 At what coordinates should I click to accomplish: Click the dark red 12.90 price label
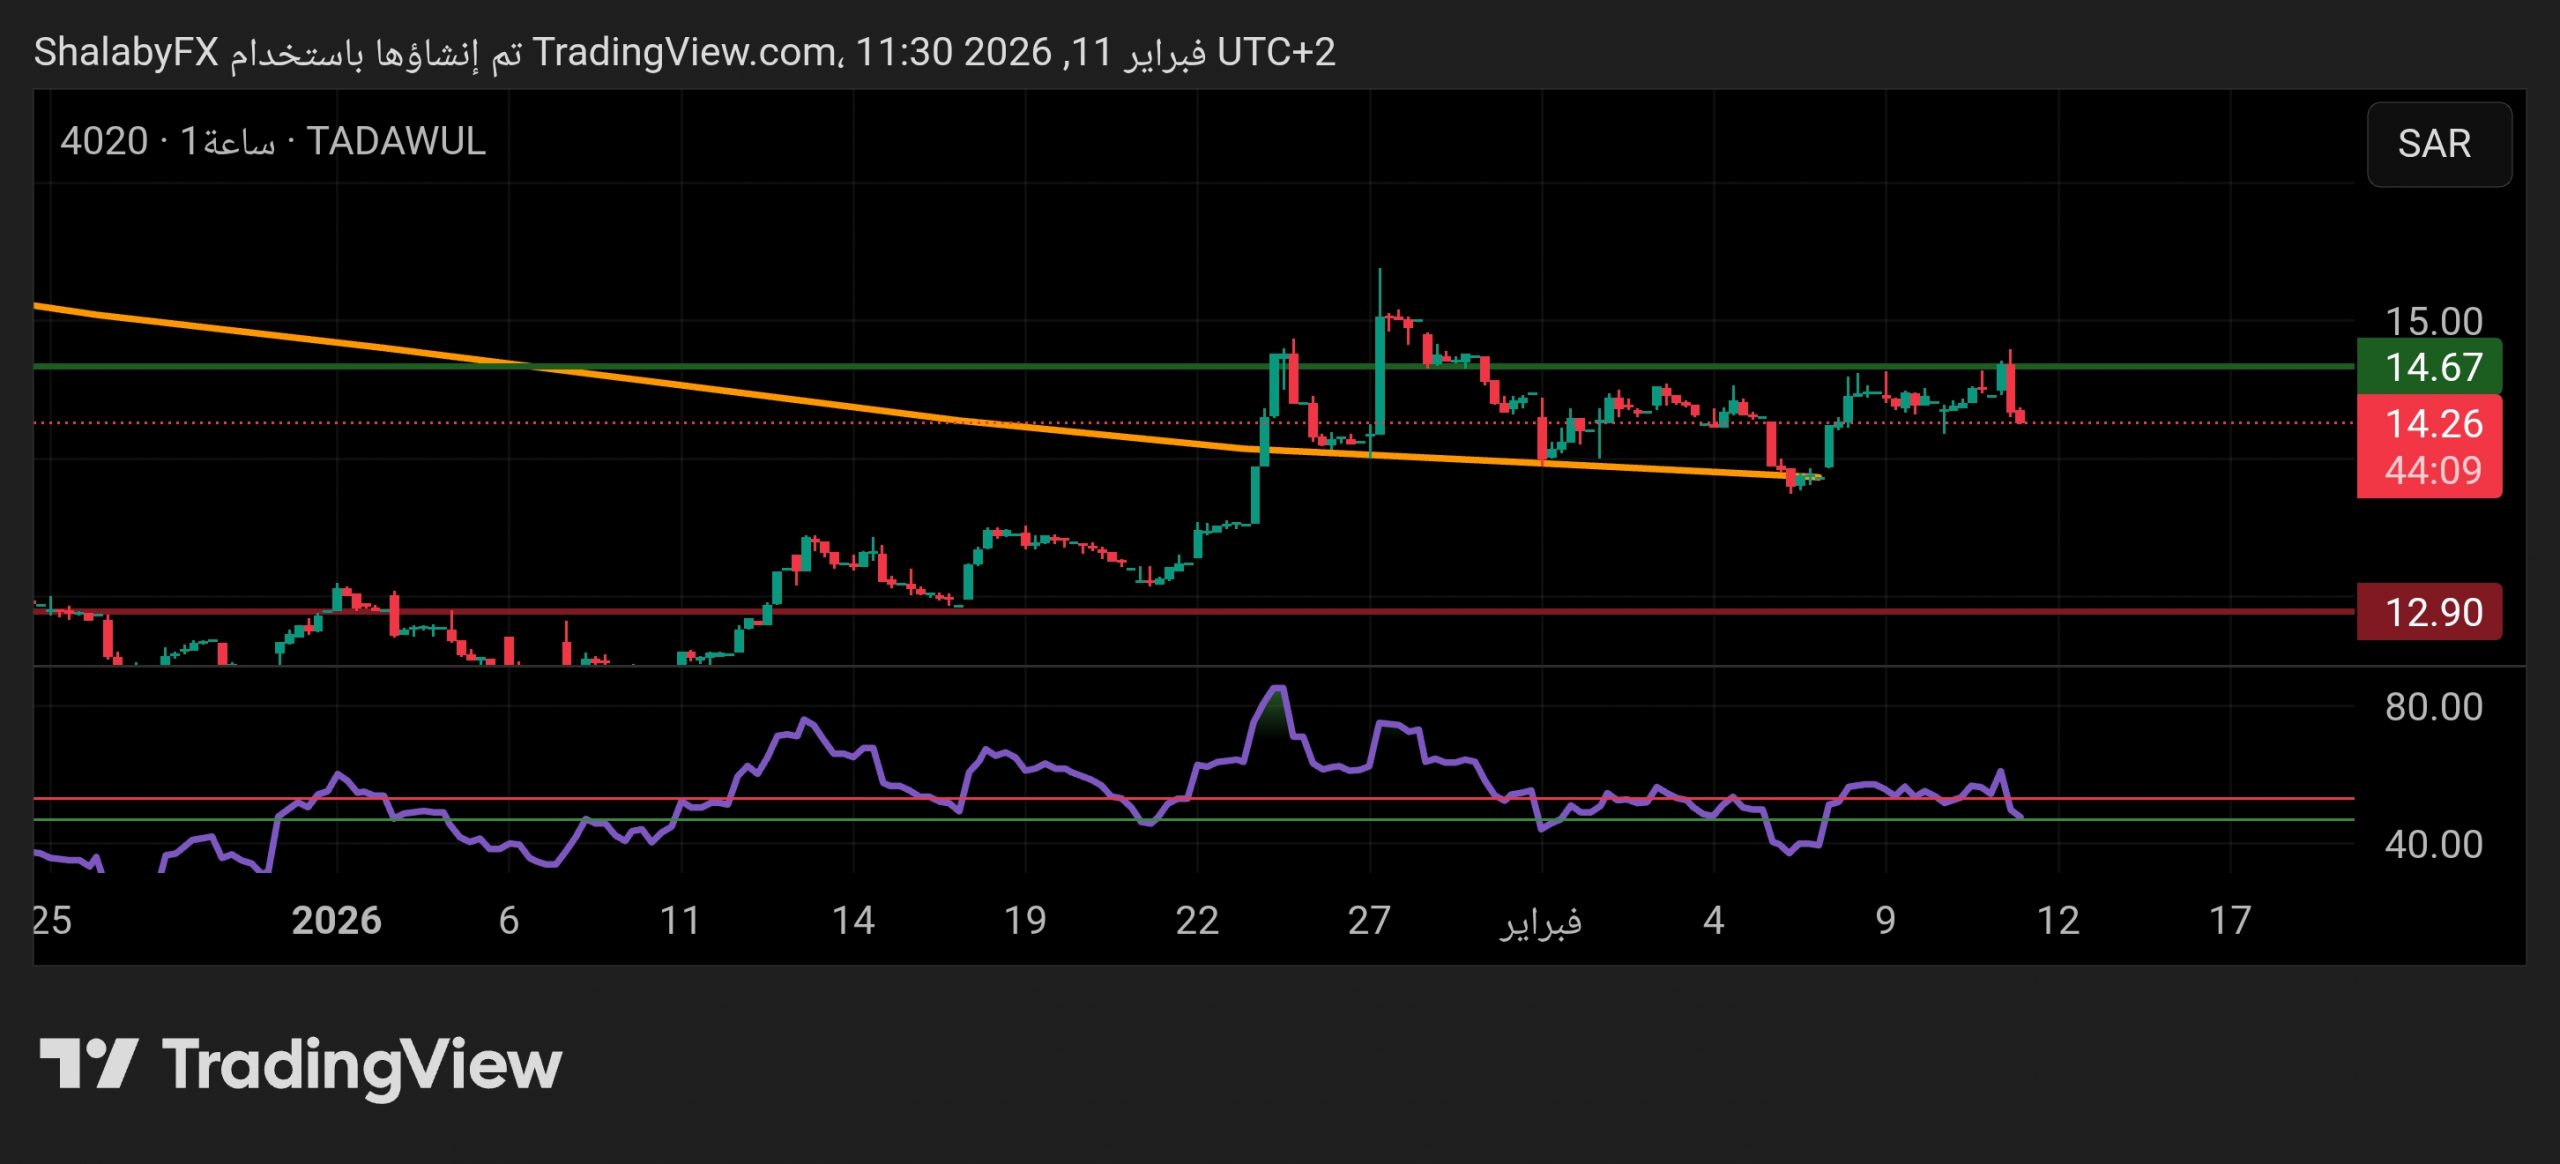tap(2430, 612)
